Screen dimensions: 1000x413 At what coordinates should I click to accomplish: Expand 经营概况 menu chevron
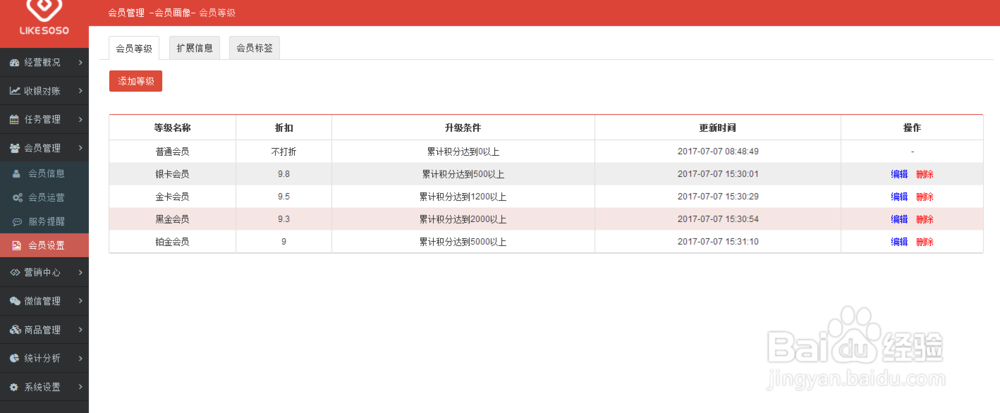[80, 62]
